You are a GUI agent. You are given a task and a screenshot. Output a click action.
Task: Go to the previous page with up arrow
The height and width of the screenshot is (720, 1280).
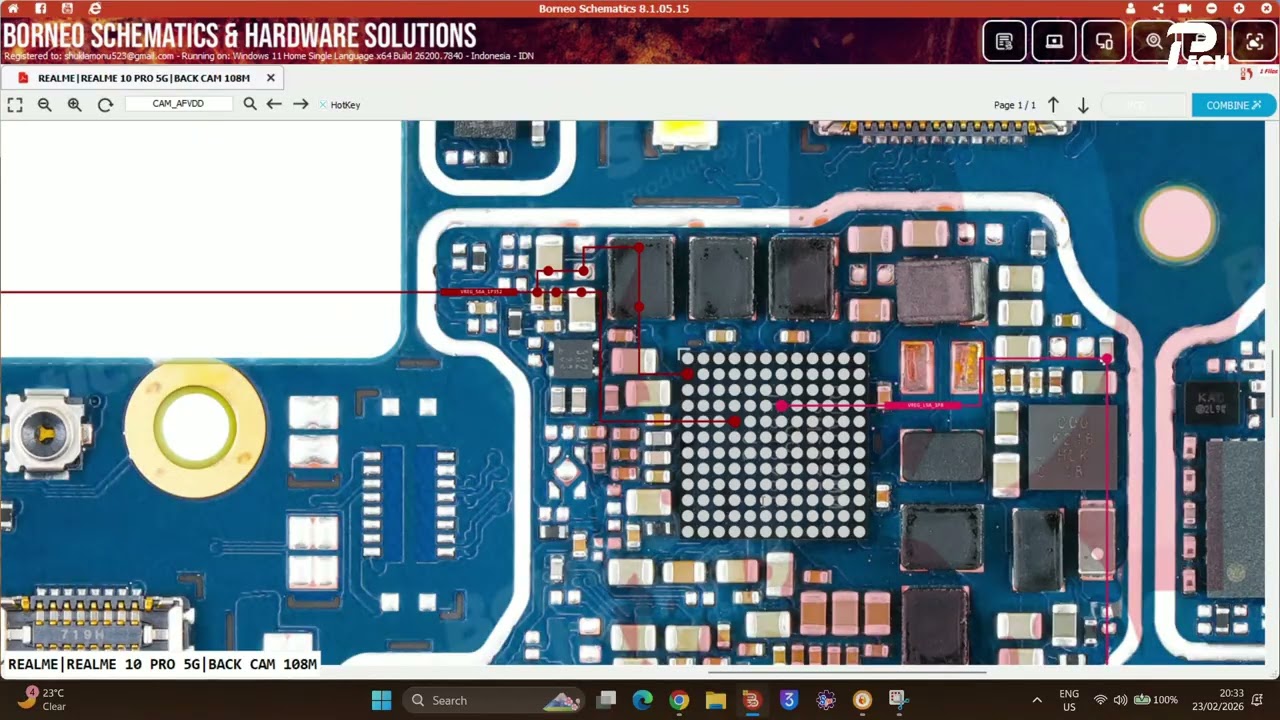(x=1053, y=105)
